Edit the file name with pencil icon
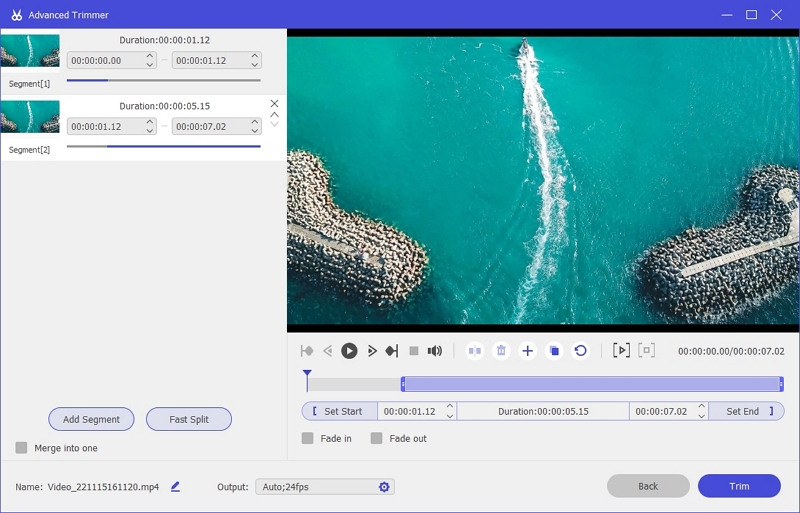The width and height of the screenshot is (800, 513). [x=176, y=487]
